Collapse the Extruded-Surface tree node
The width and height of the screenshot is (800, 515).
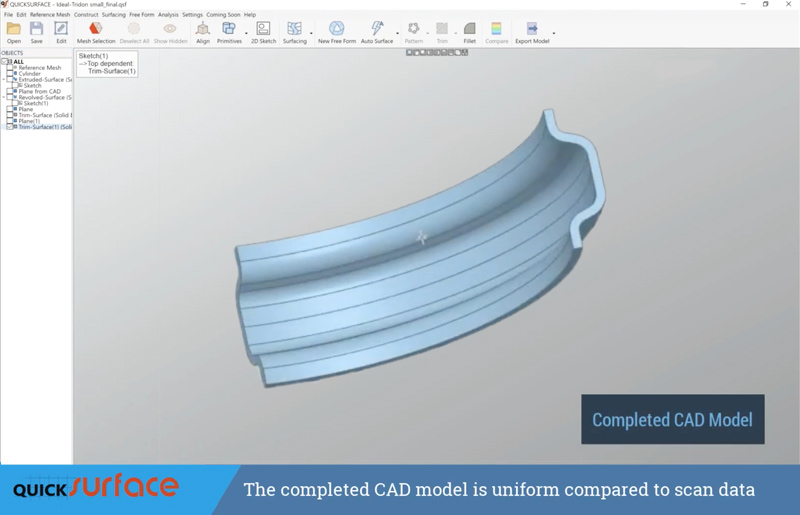(x=4, y=80)
